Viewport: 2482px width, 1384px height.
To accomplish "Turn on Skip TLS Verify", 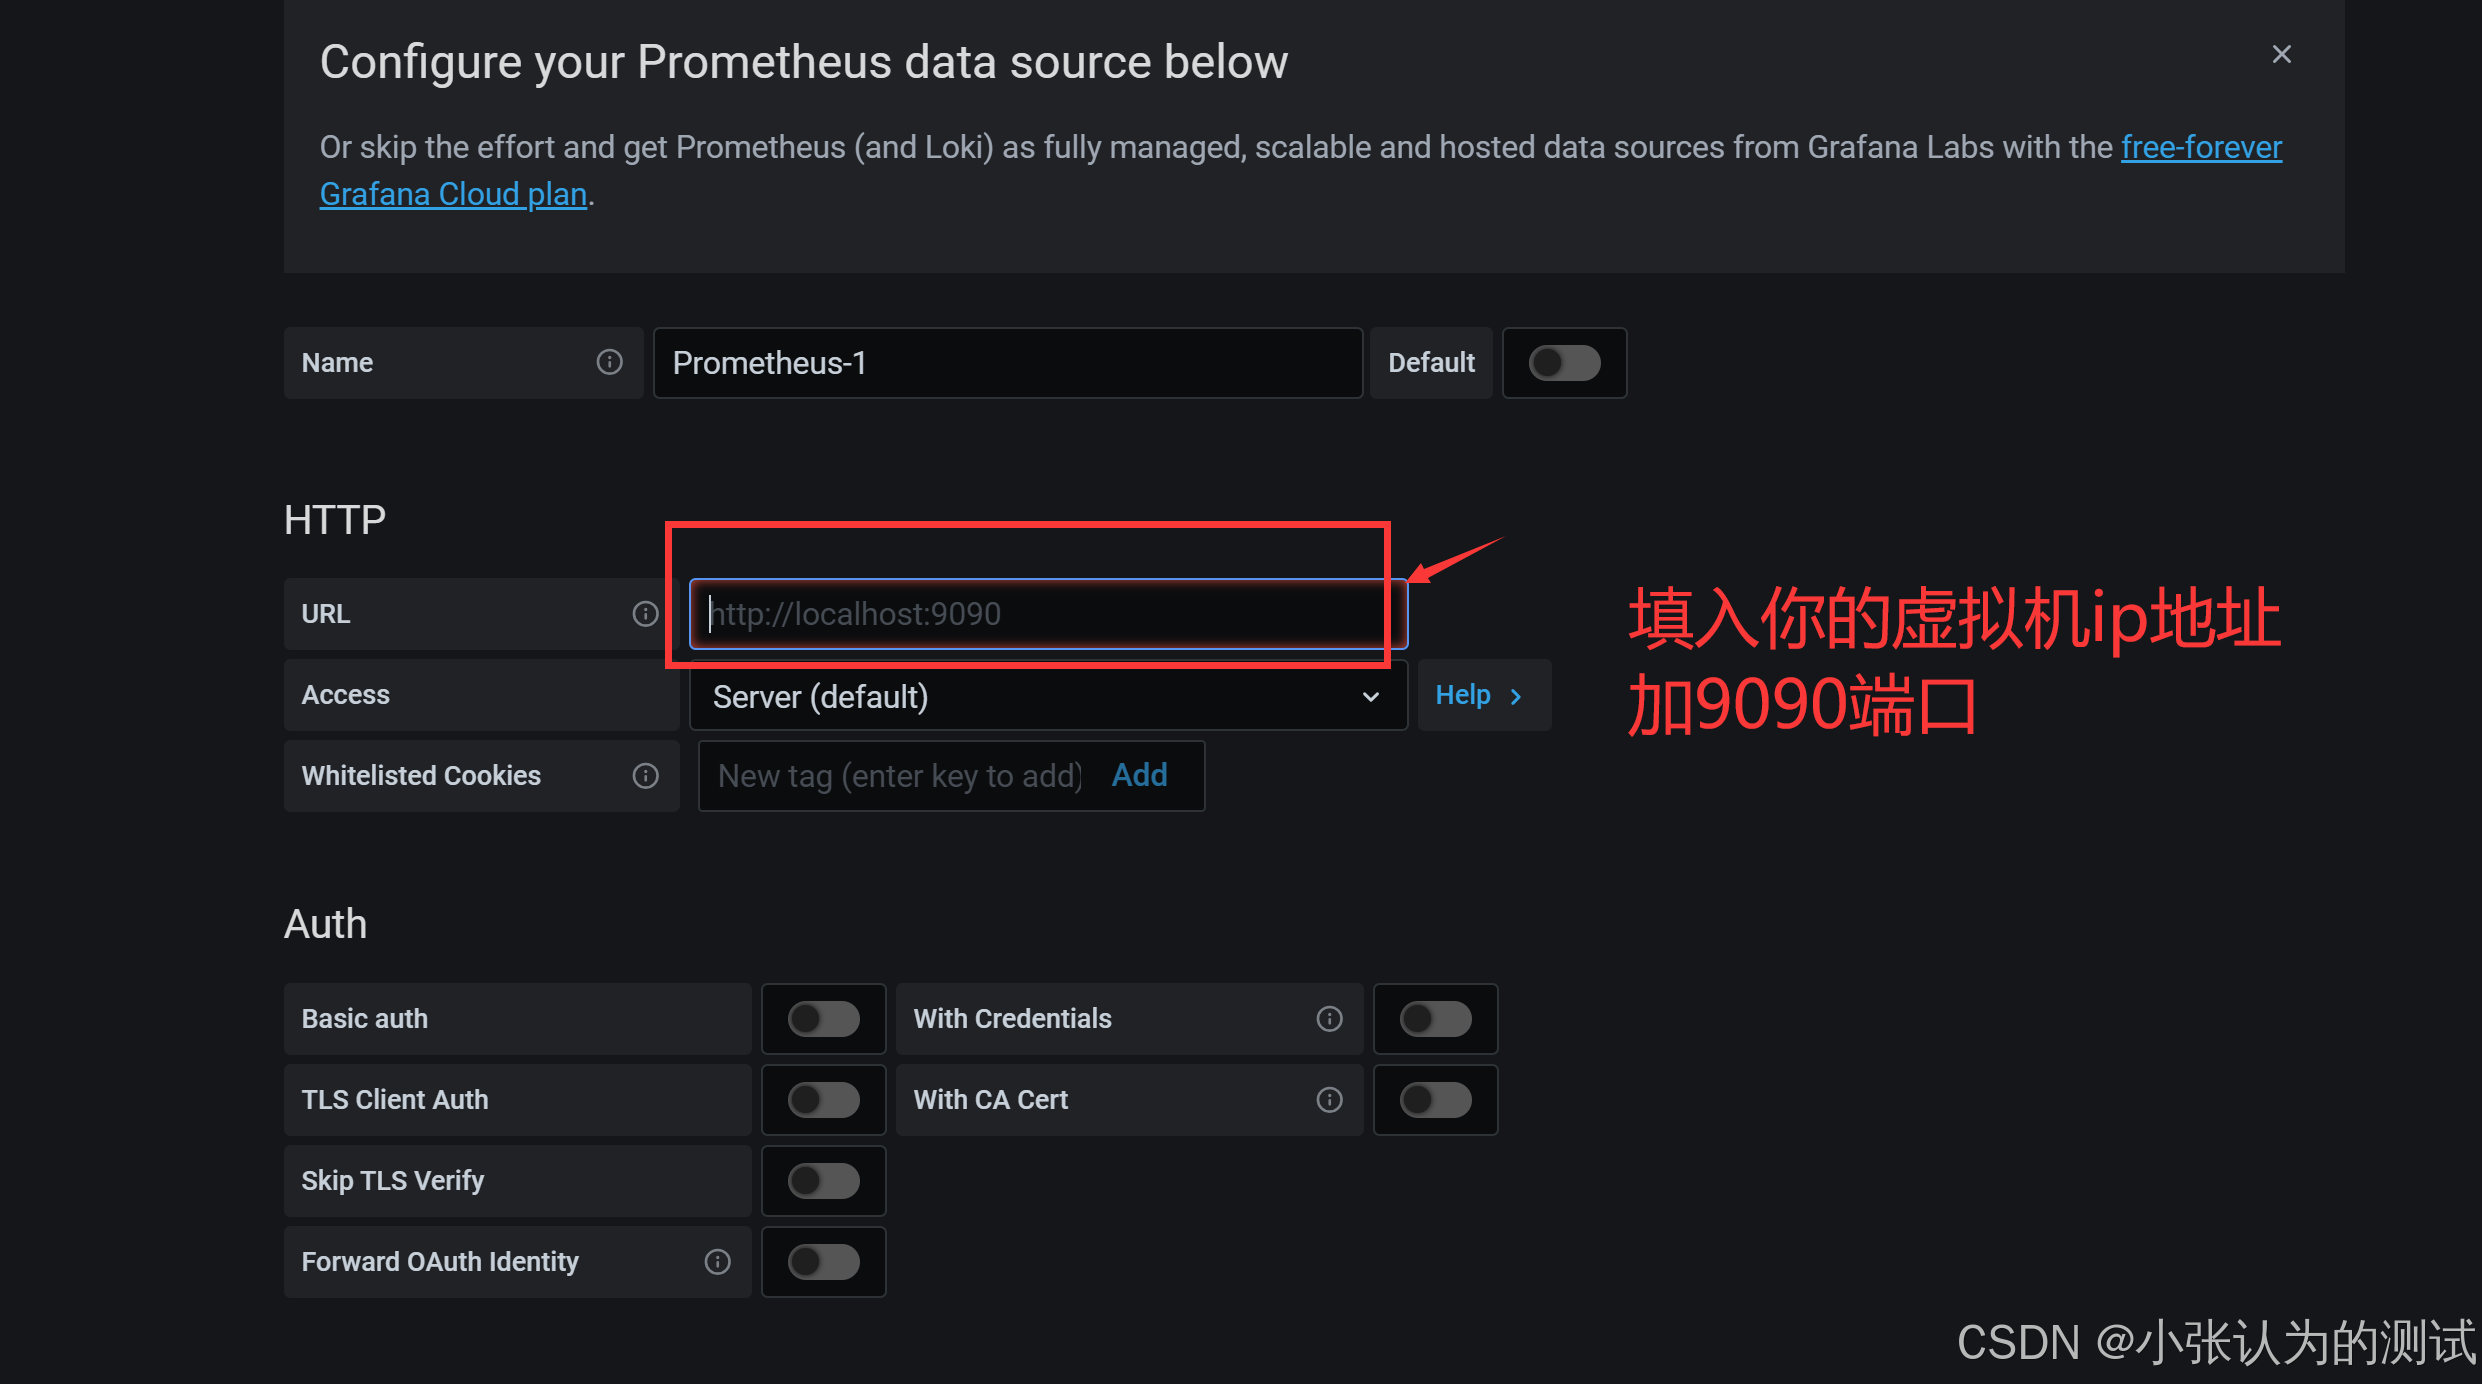I will (x=823, y=1180).
